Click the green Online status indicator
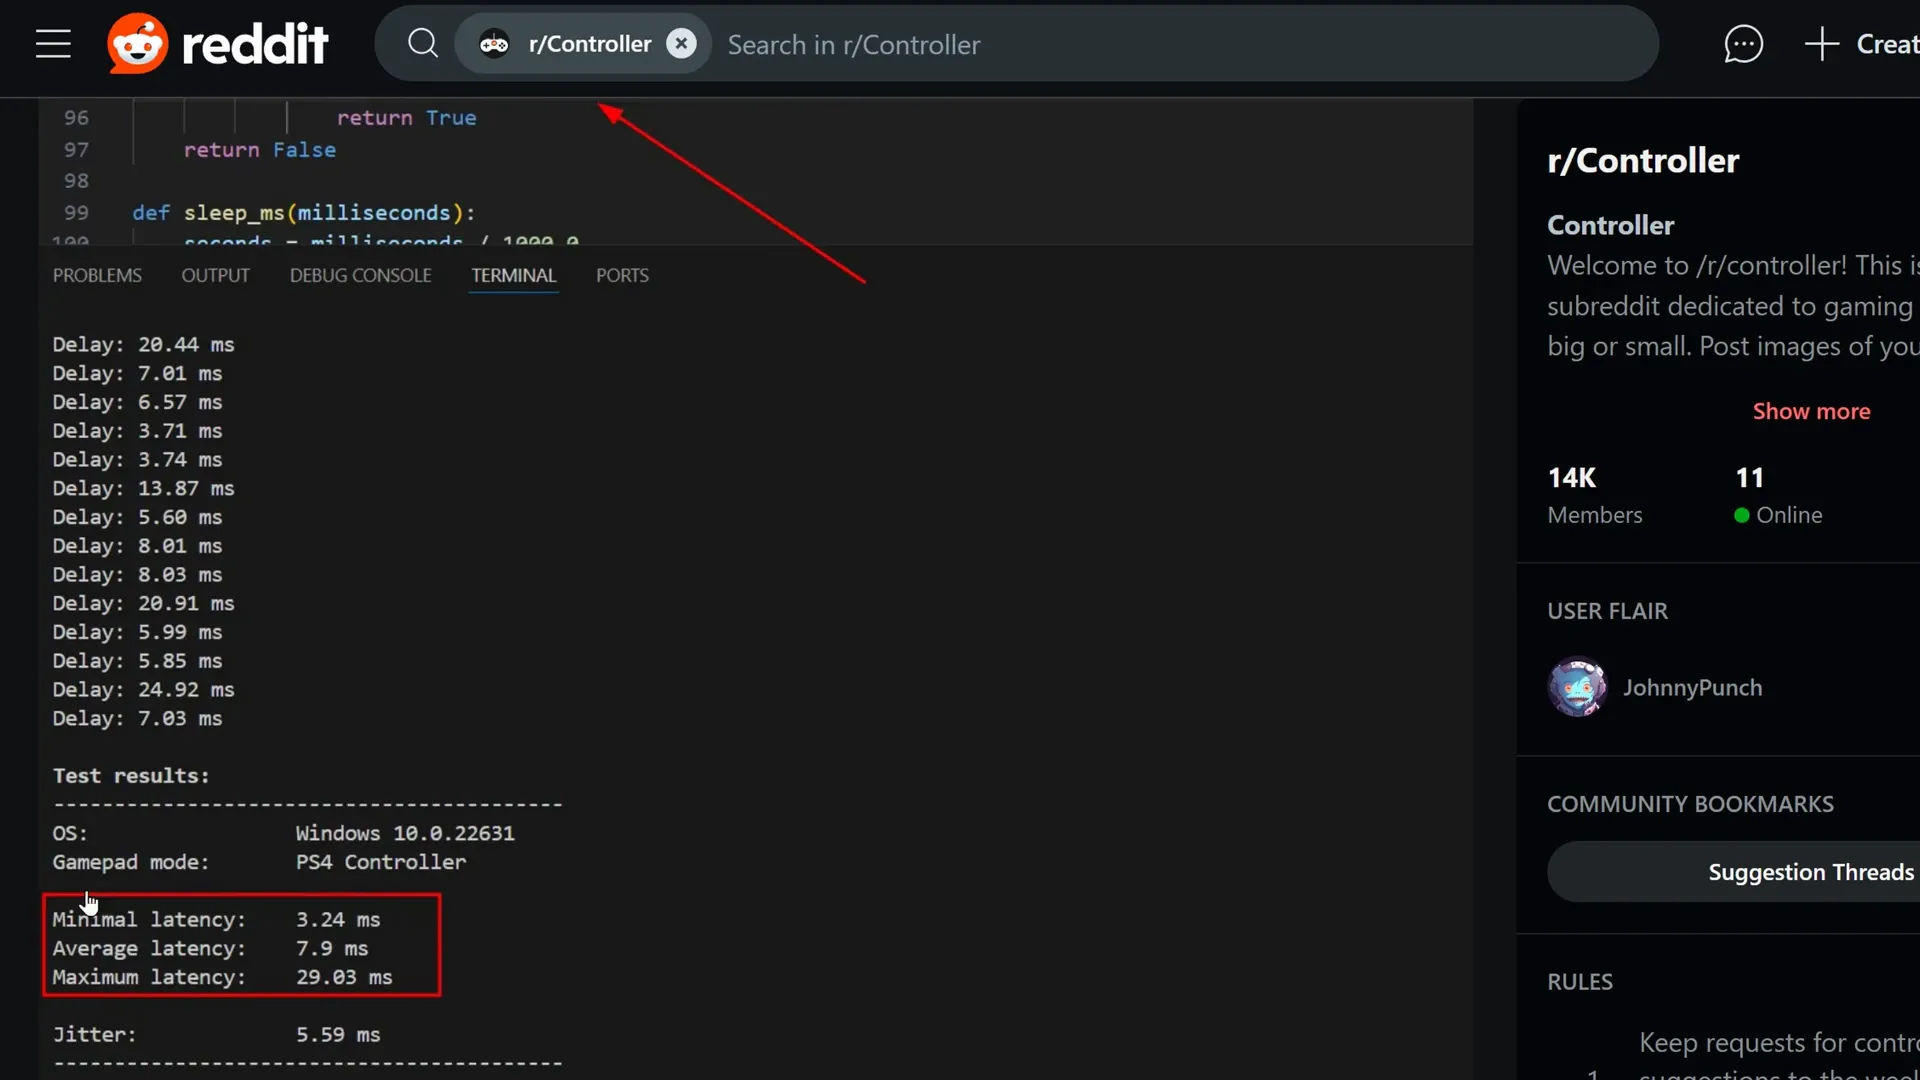 click(x=1741, y=515)
